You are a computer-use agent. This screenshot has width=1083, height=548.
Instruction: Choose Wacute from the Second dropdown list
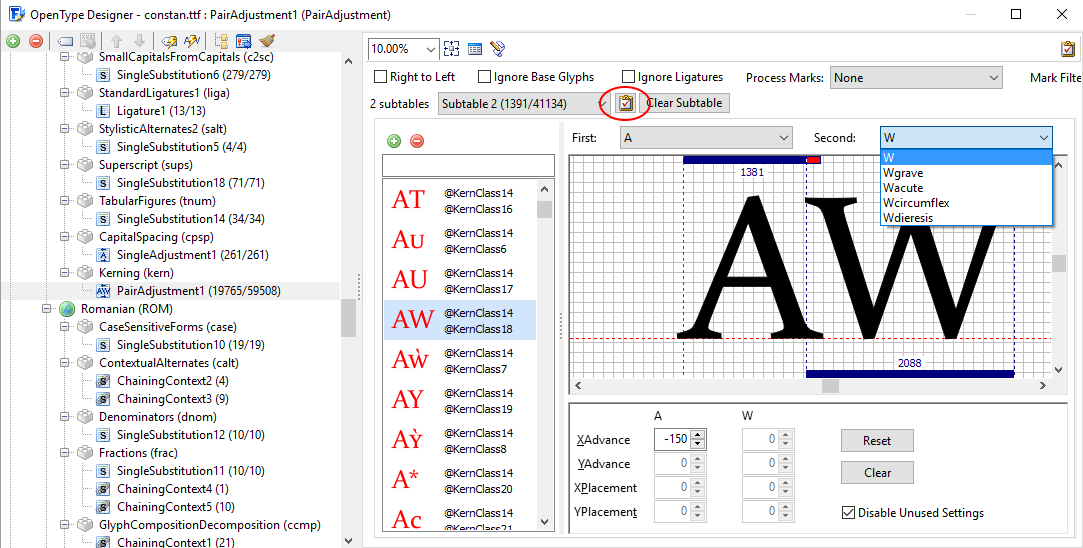point(903,188)
